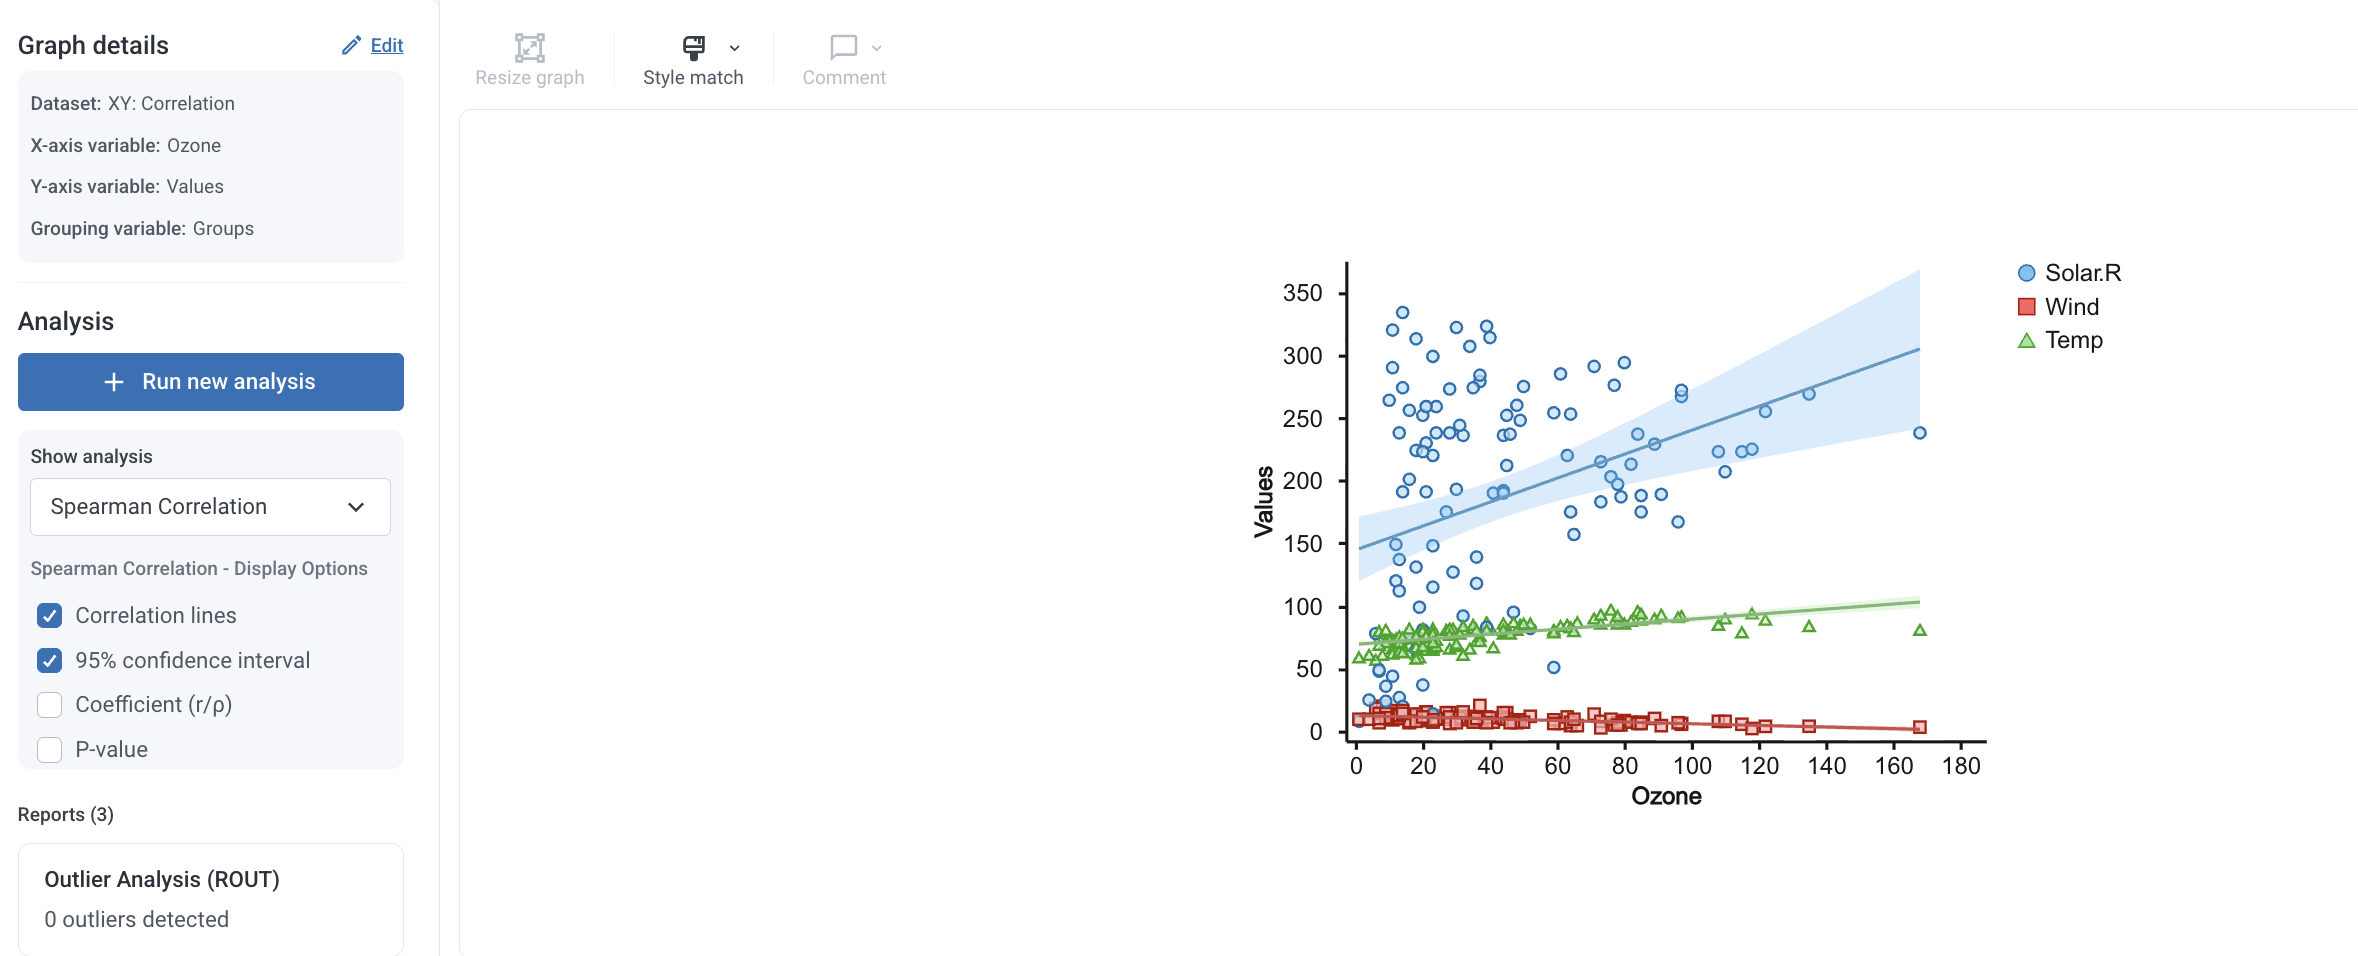Viewport: 2358px width, 956px height.
Task: Select the Ozone x-axis title
Action: pyautogui.click(x=1666, y=796)
